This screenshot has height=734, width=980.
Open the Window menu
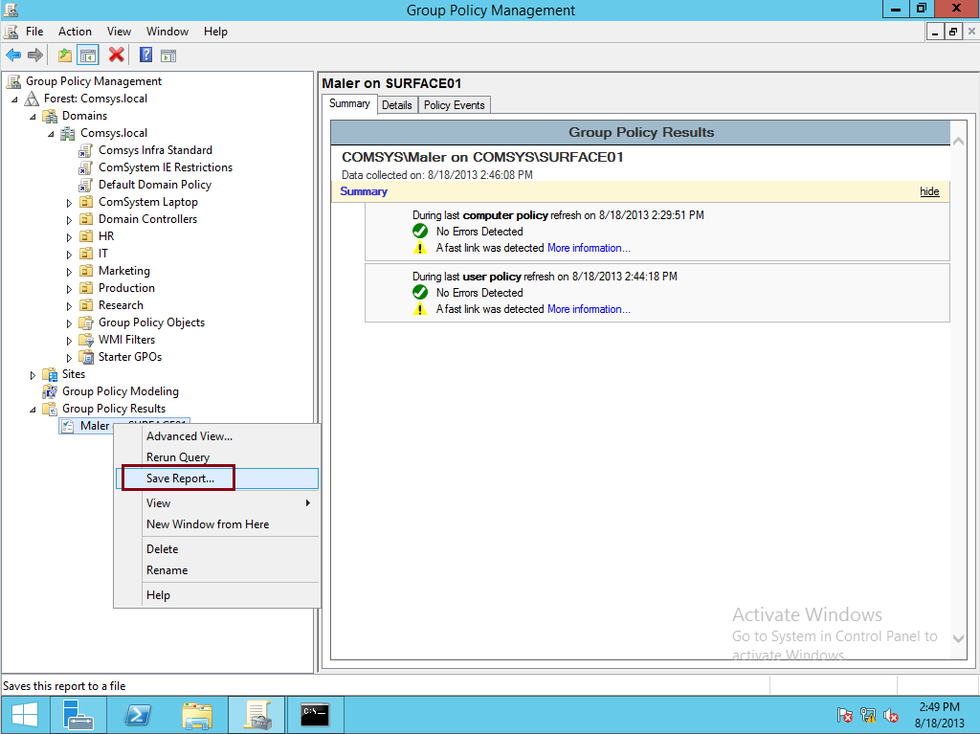click(167, 31)
